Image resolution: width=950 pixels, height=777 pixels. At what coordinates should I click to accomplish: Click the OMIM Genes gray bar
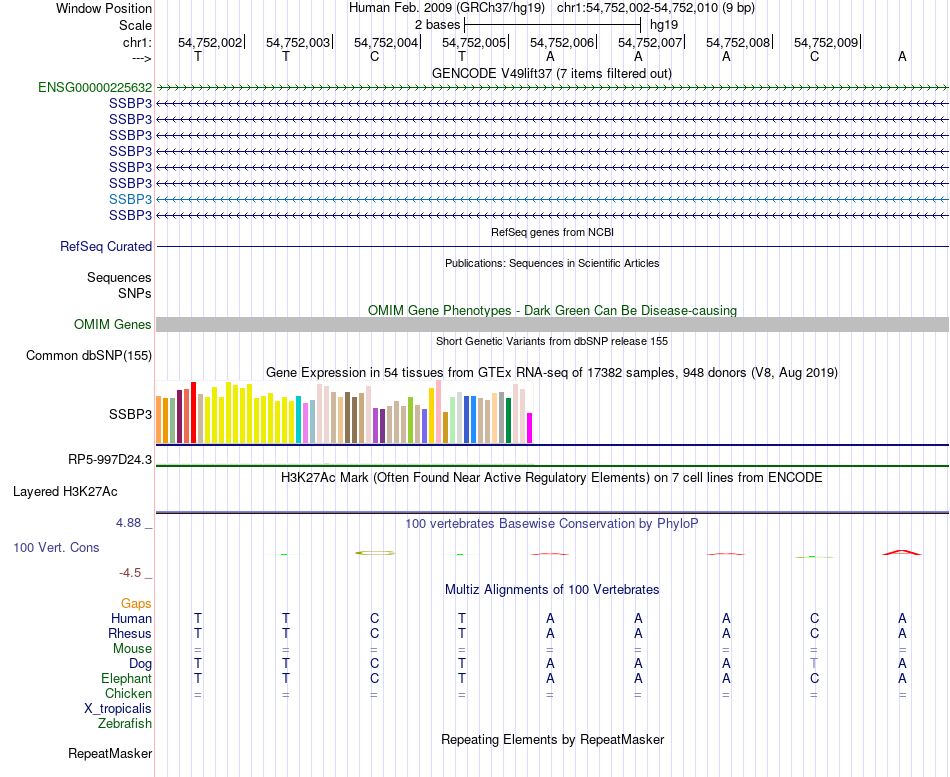click(x=552, y=324)
